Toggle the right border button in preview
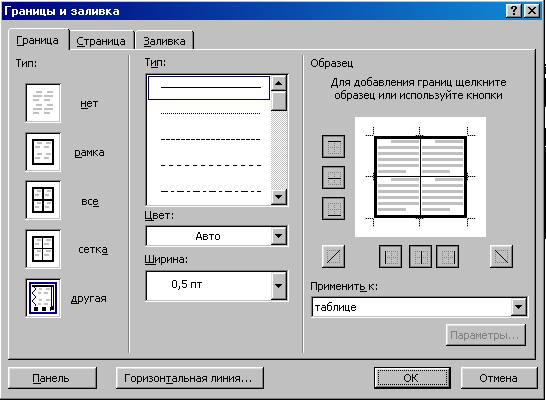 tap(447, 257)
